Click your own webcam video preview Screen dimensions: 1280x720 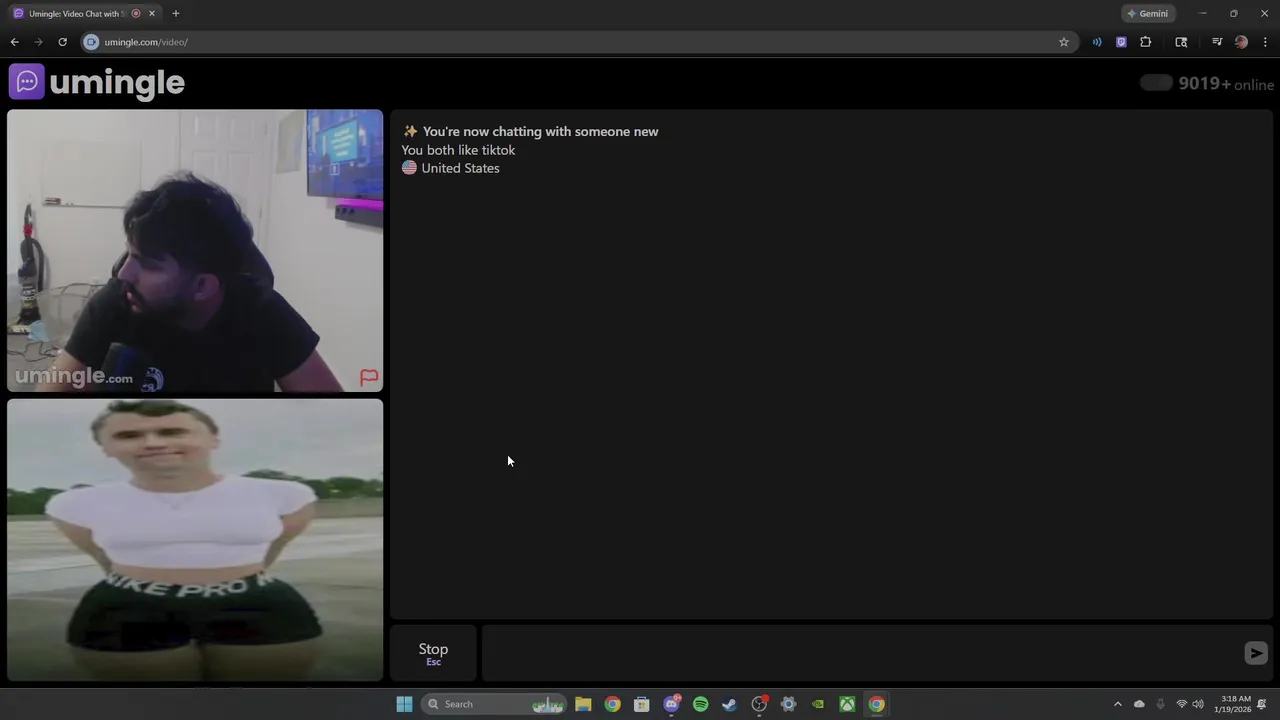(x=195, y=540)
